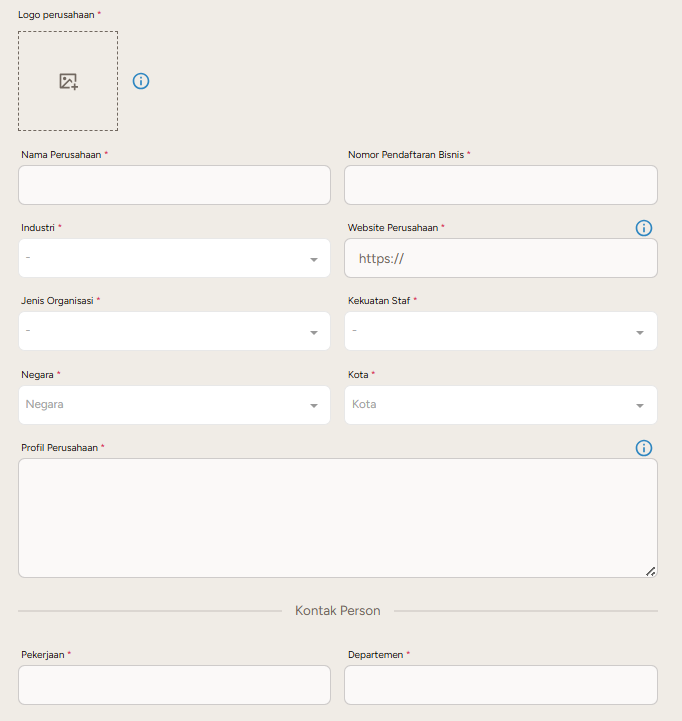This screenshot has width=682, height=721.
Task: Expand the Jenis Organisasi dropdown
Action: click(x=174, y=331)
